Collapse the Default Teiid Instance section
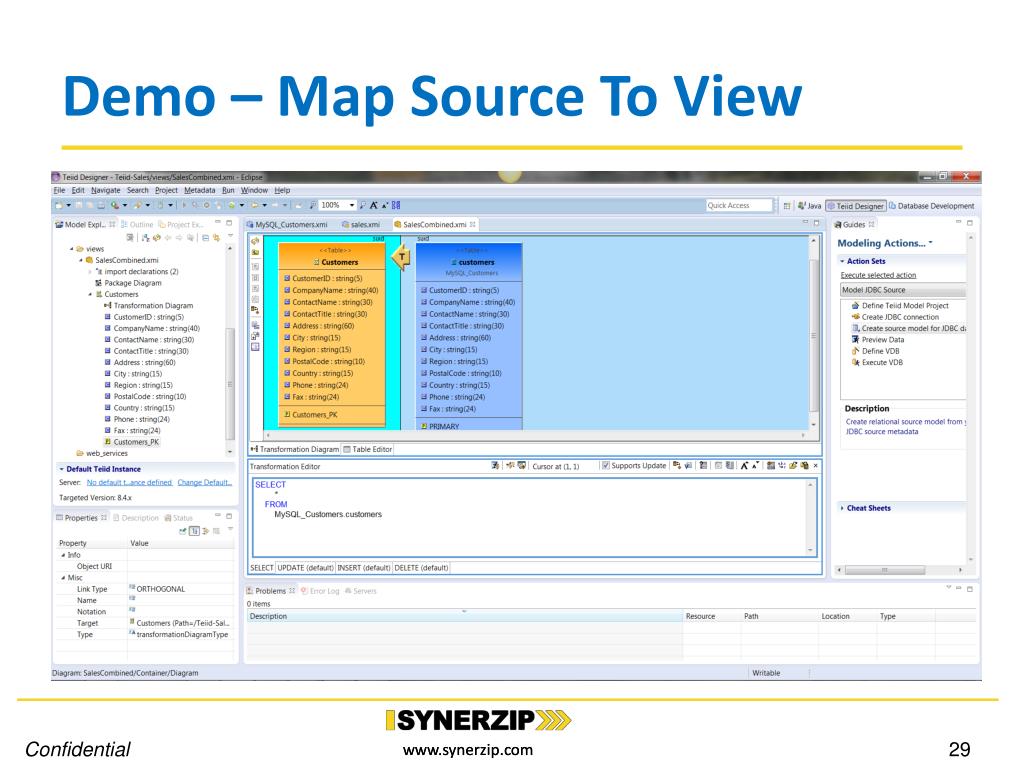The height and width of the screenshot is (768, 1024). 61,469
